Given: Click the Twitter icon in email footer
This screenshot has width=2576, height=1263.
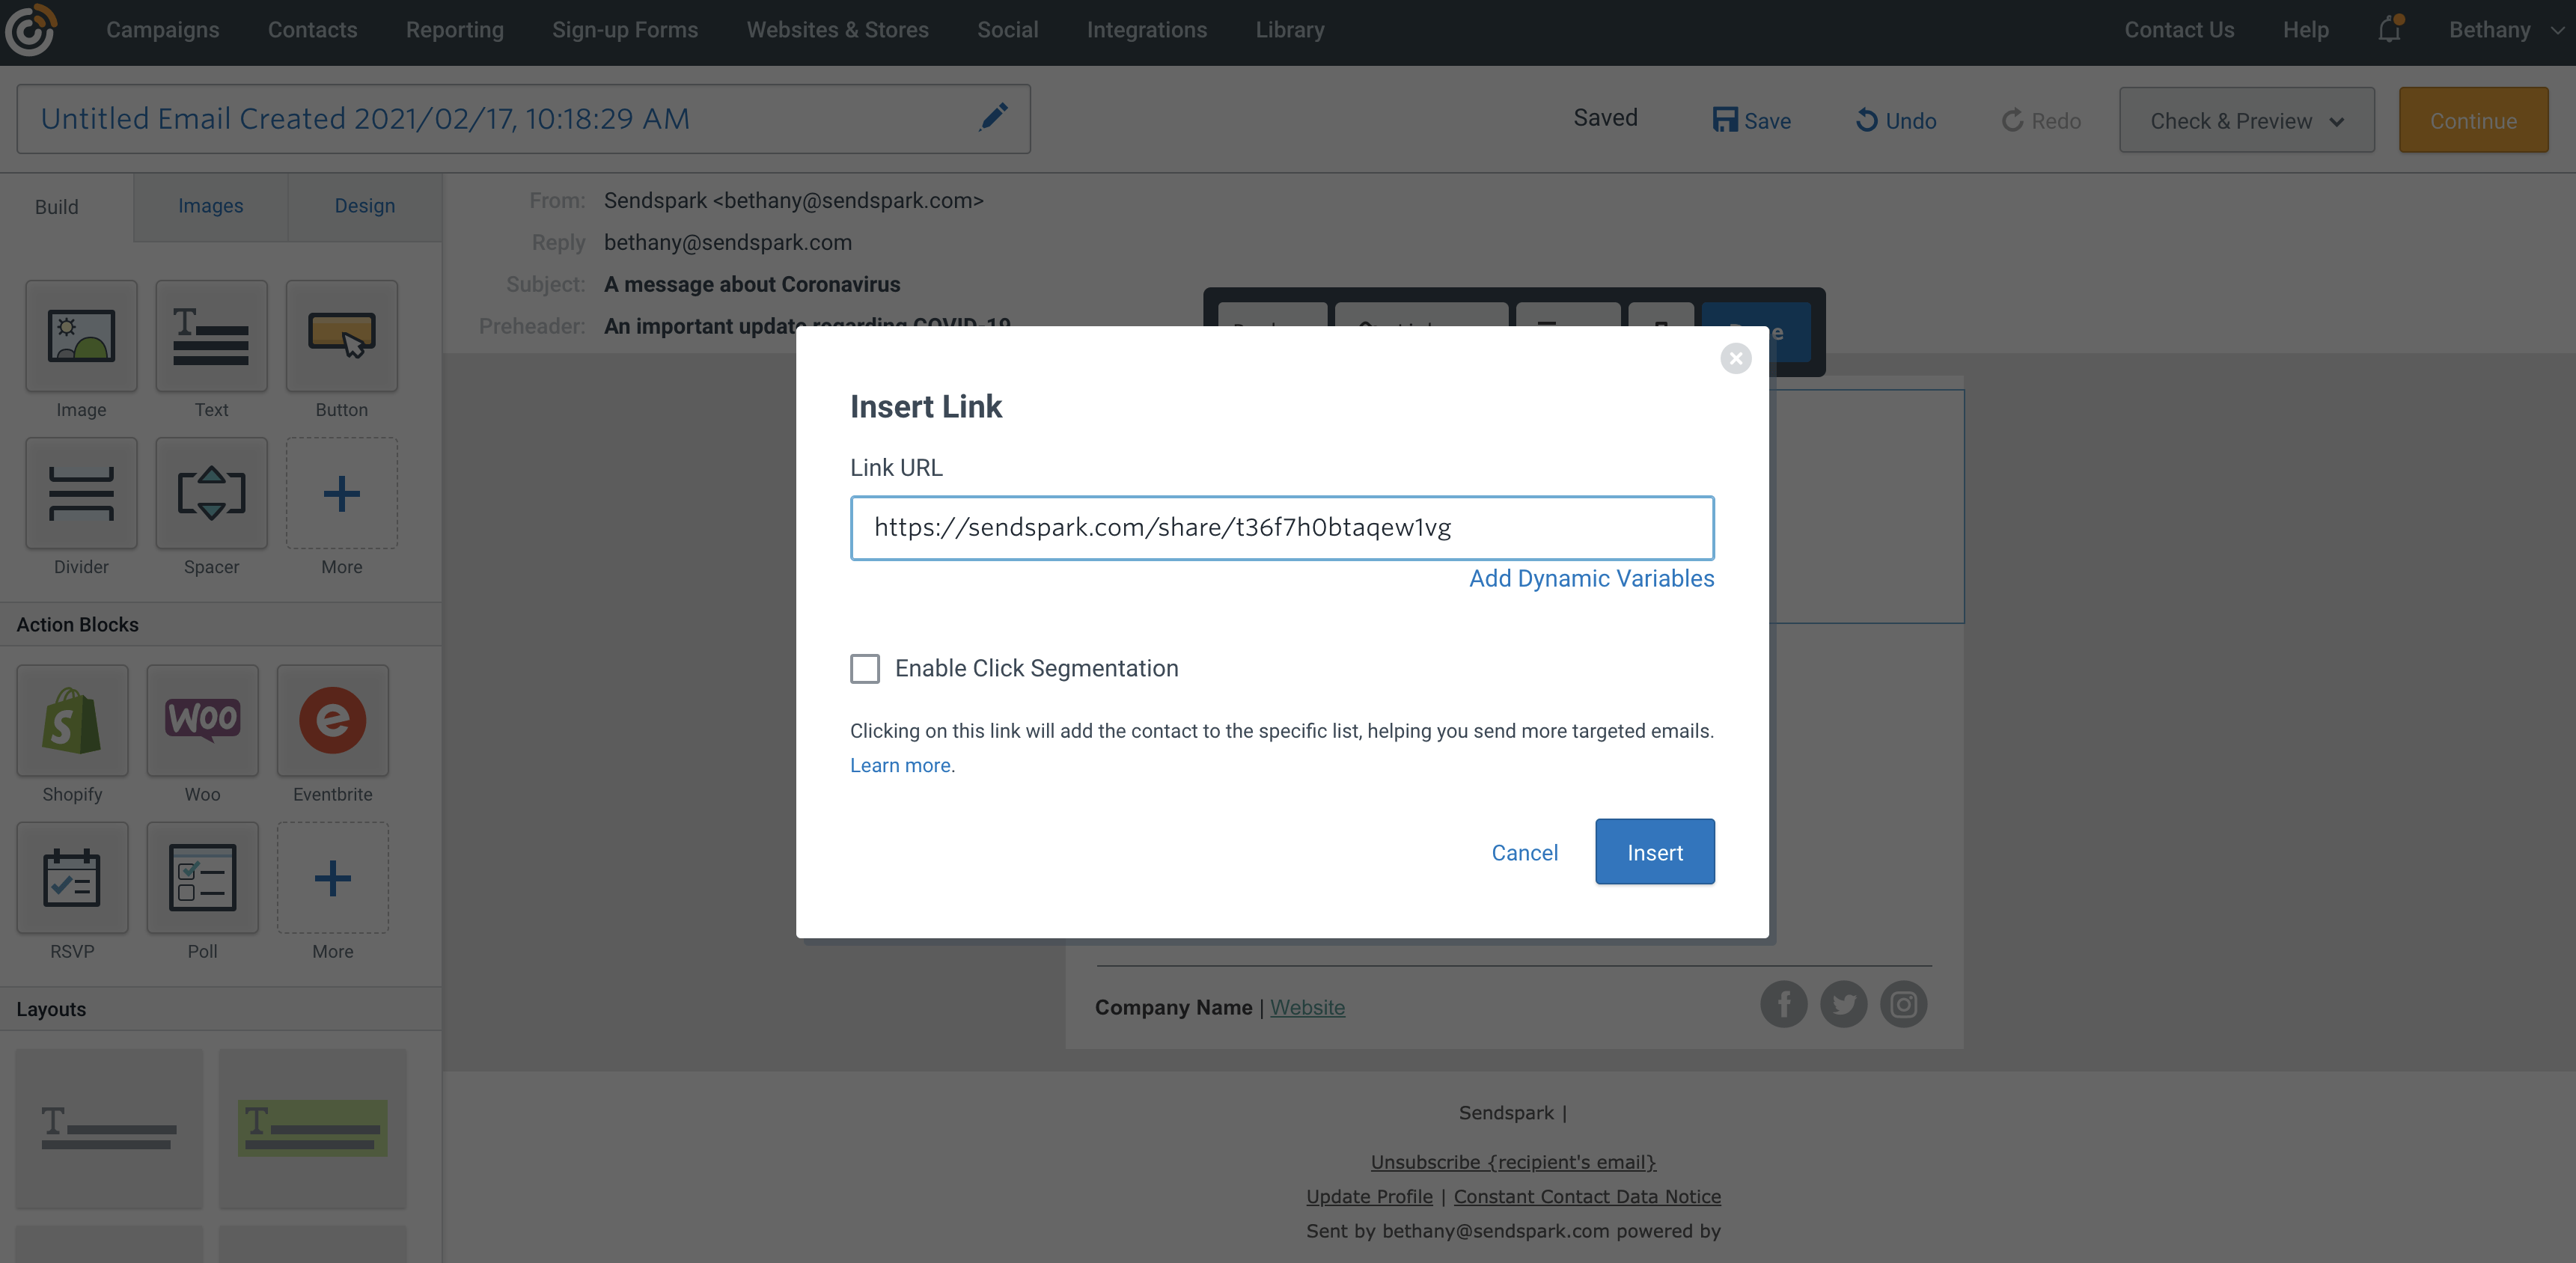Looking at the screenshot, I should click(1843, 1004).
